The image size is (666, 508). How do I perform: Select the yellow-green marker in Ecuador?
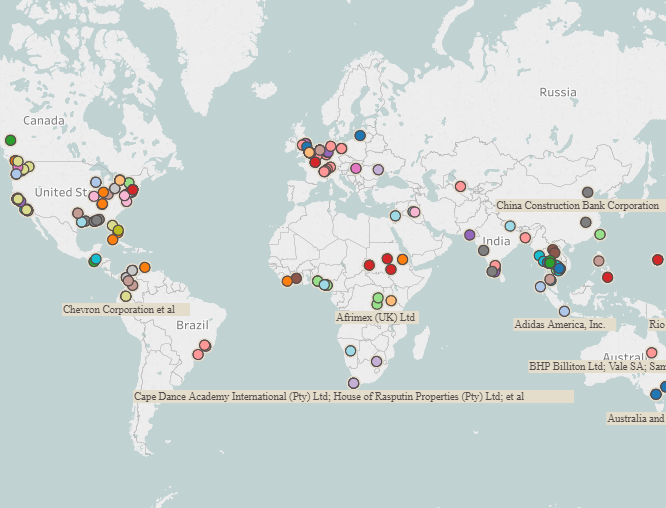point(125,296)
